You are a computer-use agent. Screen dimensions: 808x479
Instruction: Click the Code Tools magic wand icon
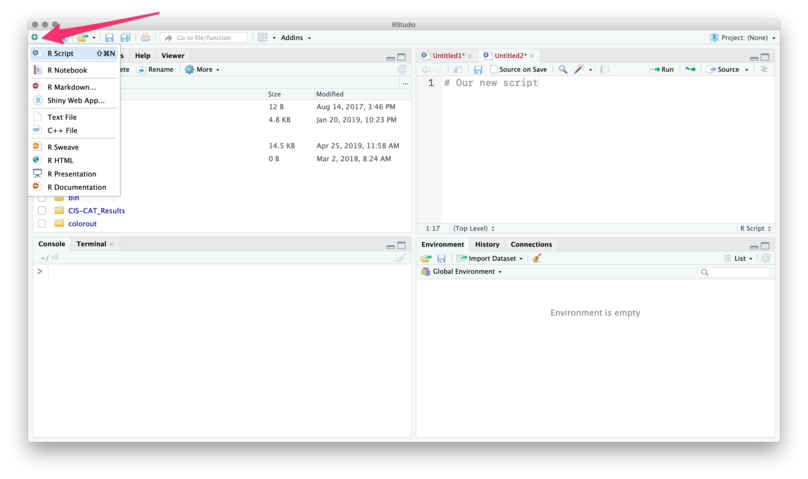coord(579,70)
